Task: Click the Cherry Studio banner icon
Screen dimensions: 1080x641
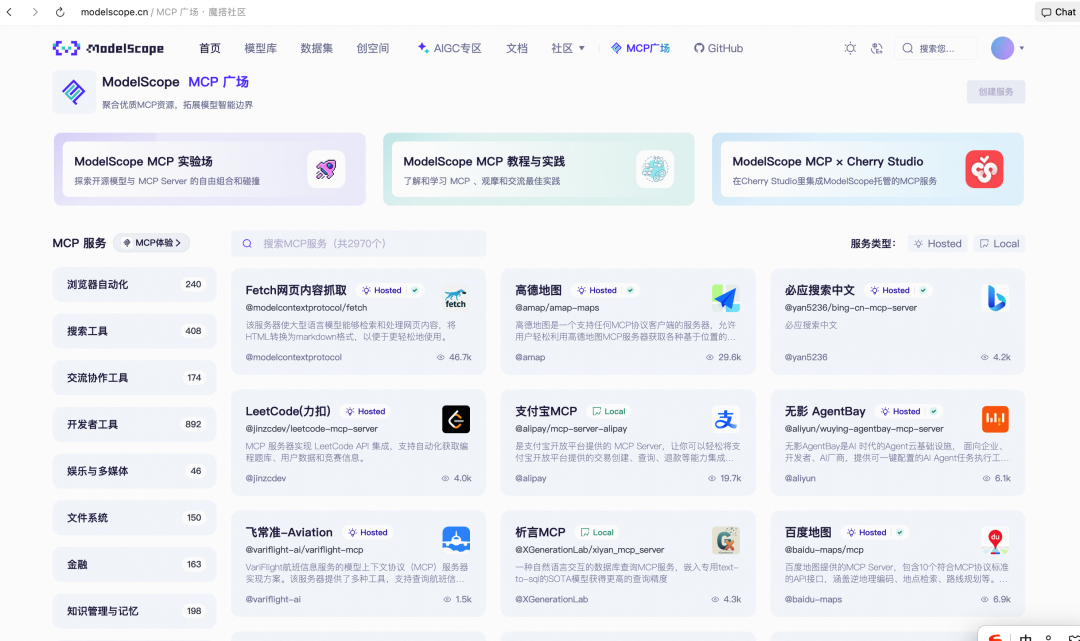Action: pos(985,169)
